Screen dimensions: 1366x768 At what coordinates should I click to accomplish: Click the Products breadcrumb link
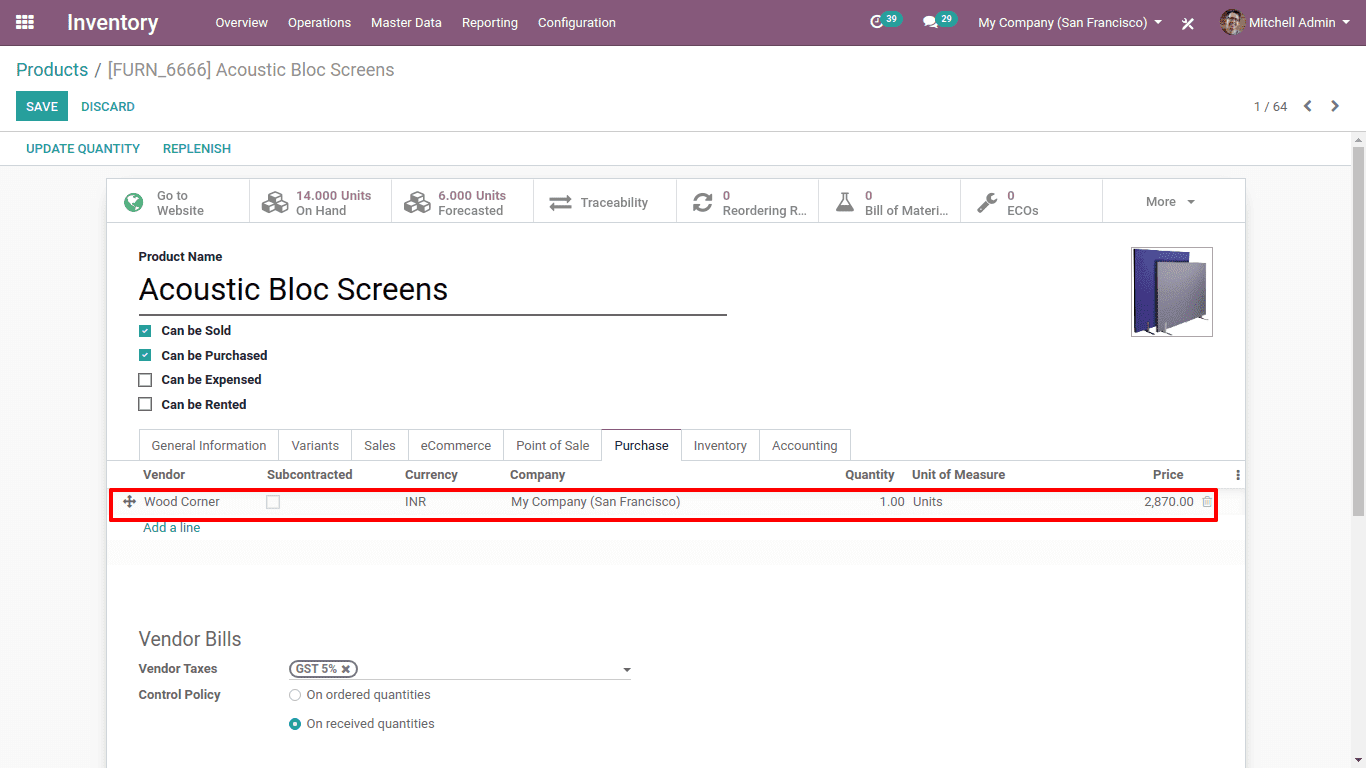point(52,70)
